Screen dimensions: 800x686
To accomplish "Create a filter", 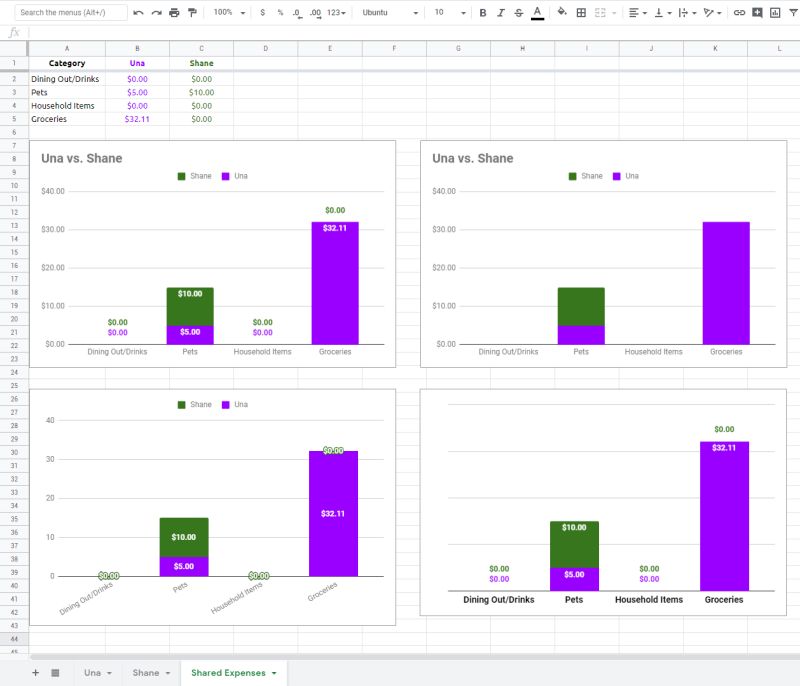I will (794, 12).
